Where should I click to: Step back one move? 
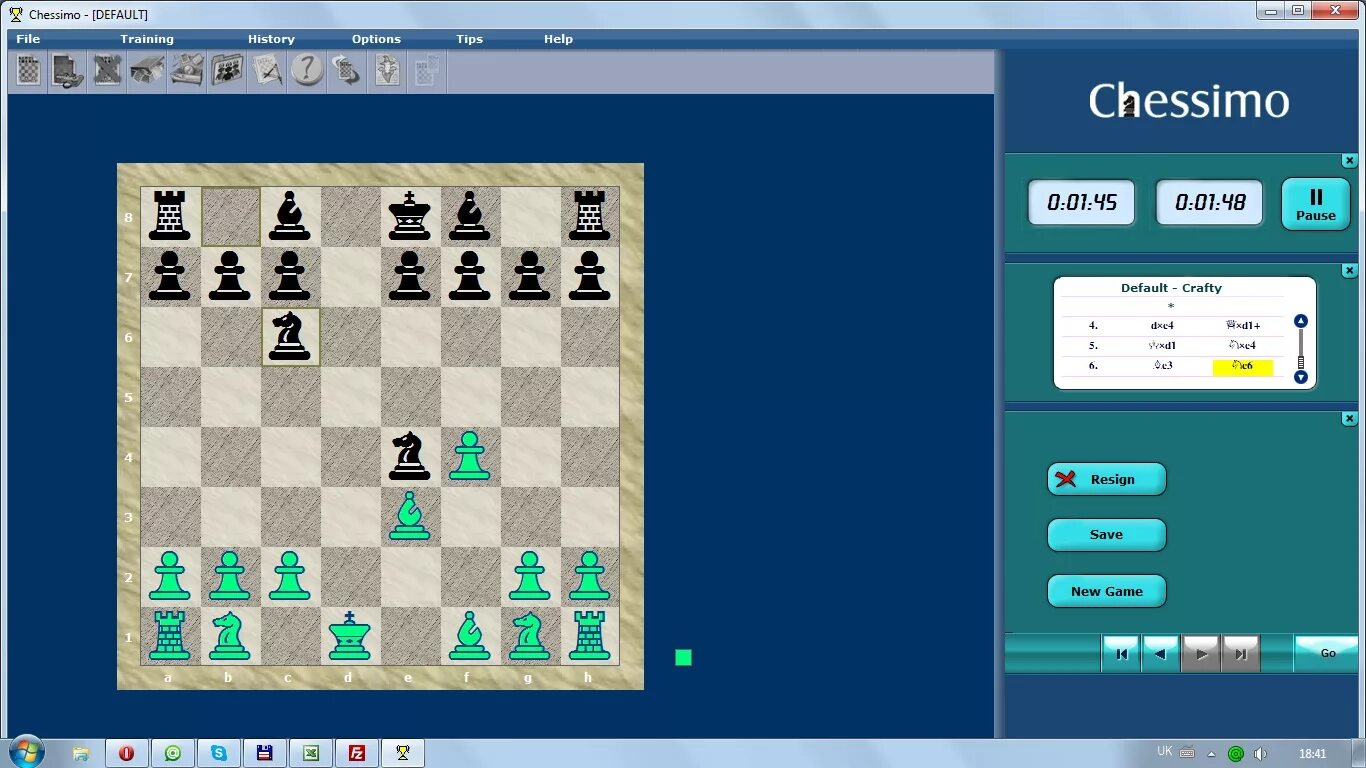click(x=1161, y=654)
